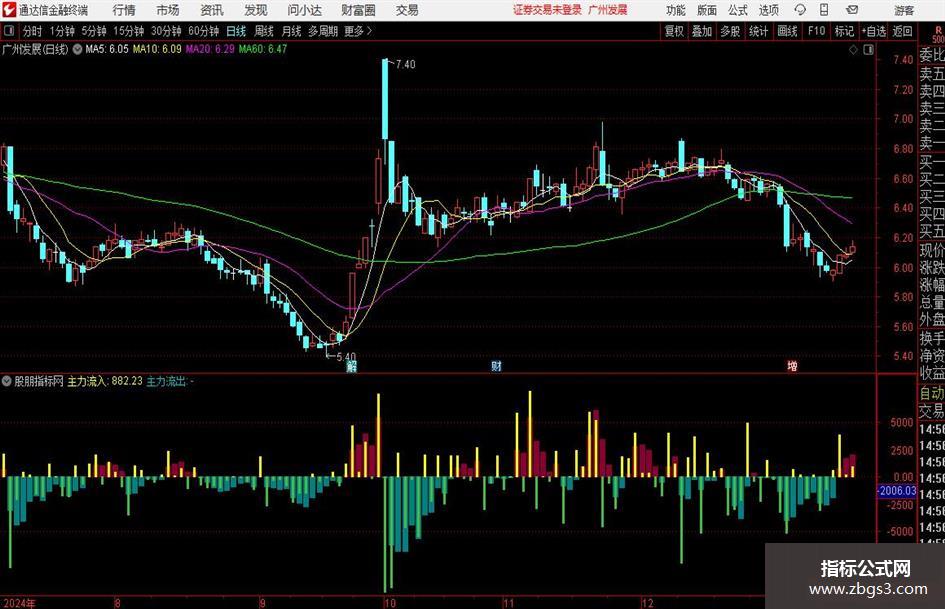945x609 pixels.
Task: Click the '财' financial marker on the chart
Action: [x=496, y=366]
